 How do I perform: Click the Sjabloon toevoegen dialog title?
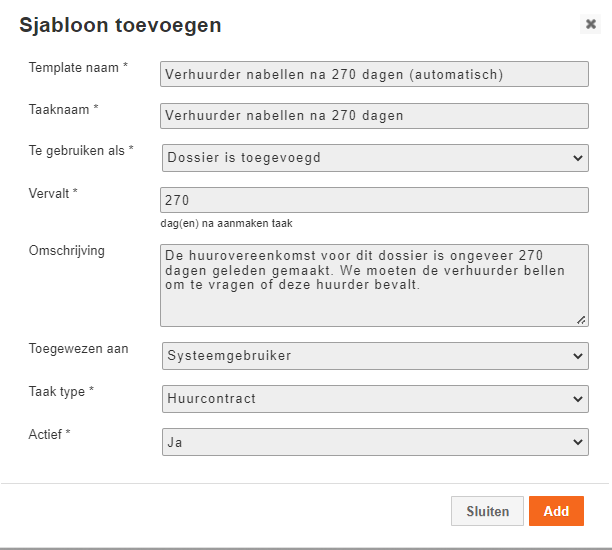(x=121, y=26)
